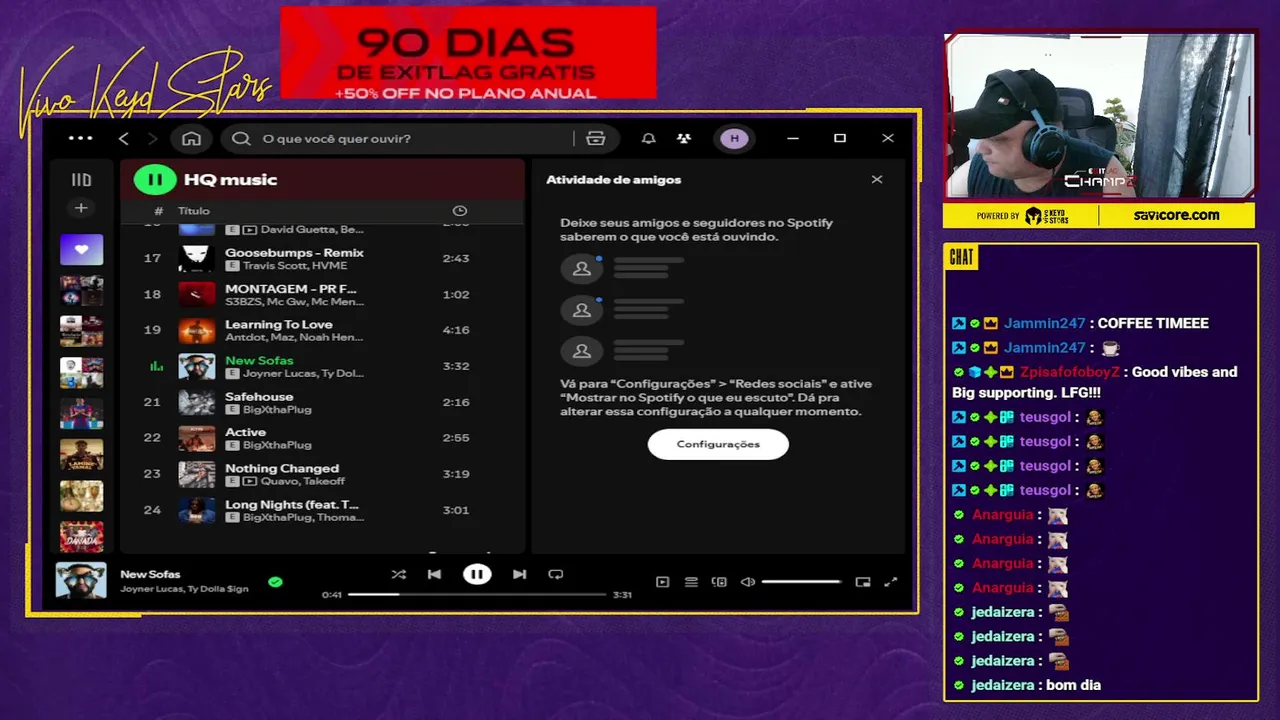
Task: Open artist link Travis Scott, HVME
Action: pyautogui.click(x=295, y=266)
